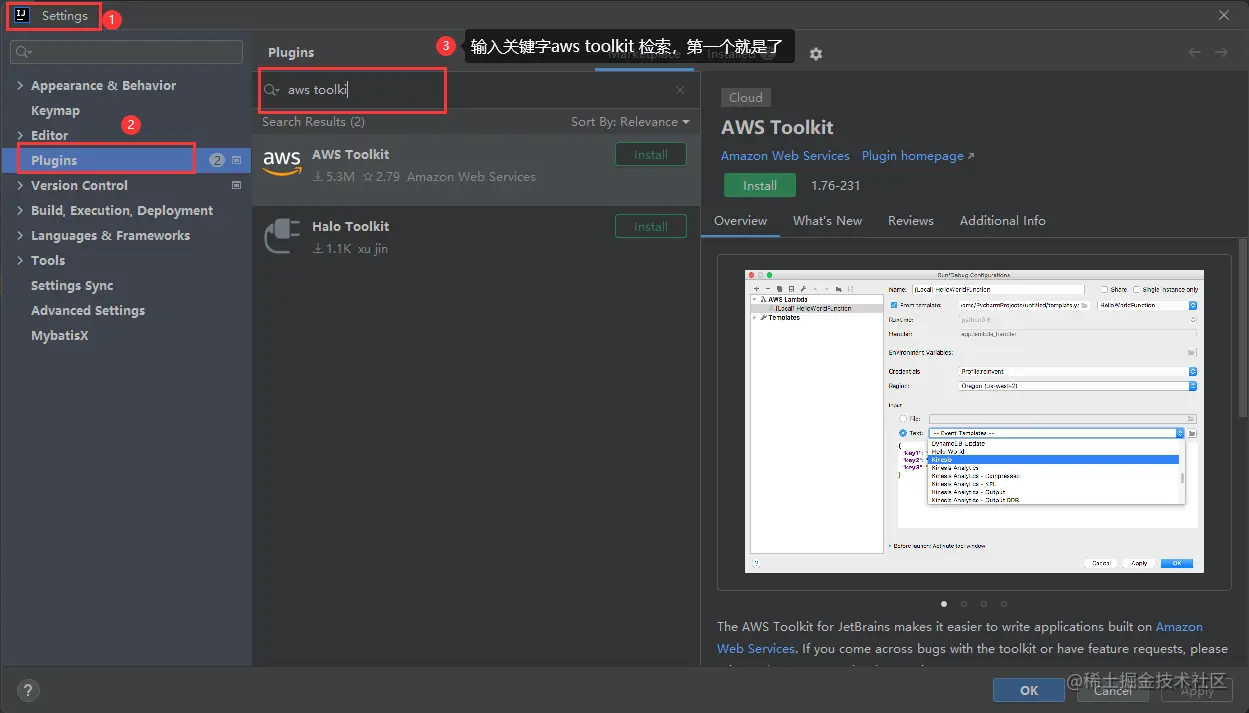Click the Cloud category tag

[746, 97]
